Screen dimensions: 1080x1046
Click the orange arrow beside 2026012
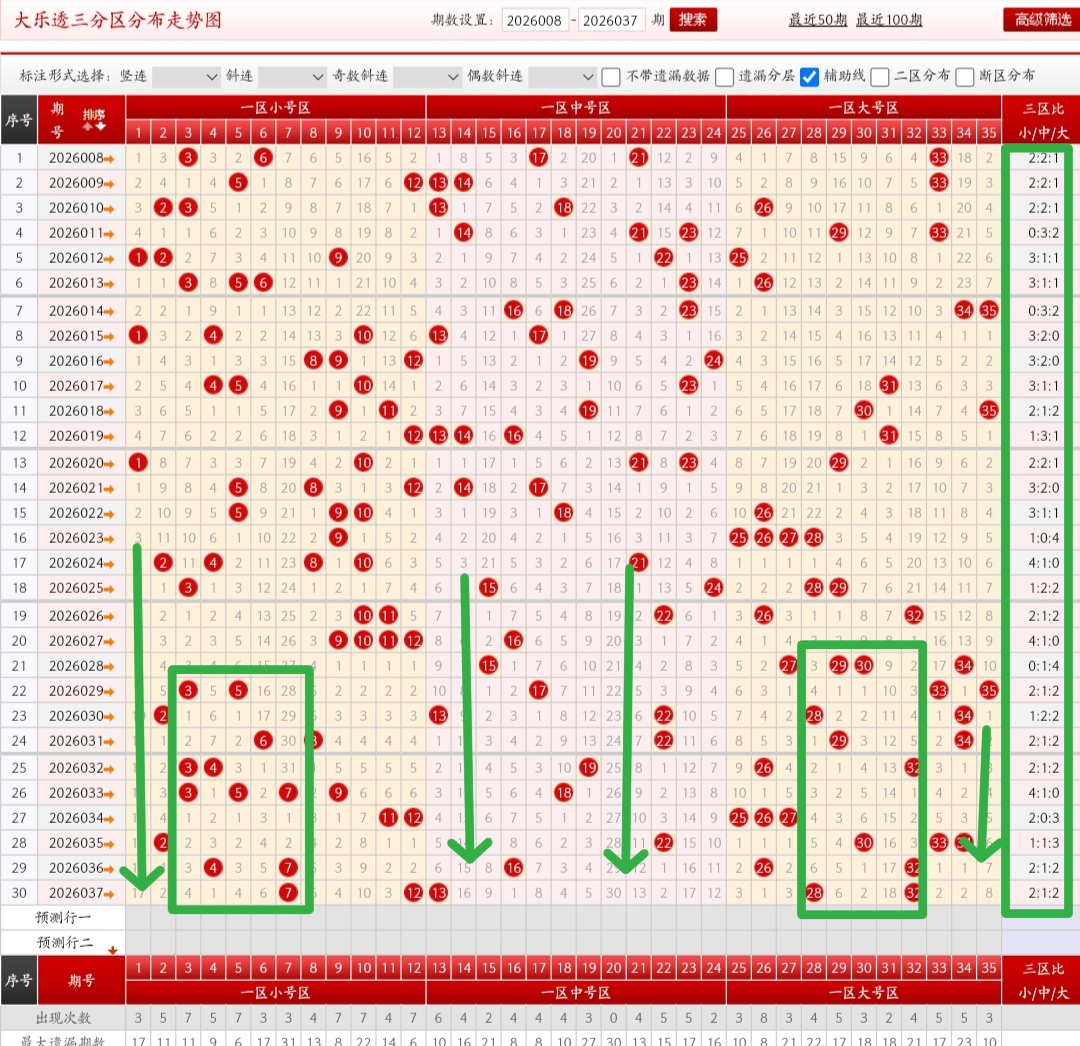[109, 259]
